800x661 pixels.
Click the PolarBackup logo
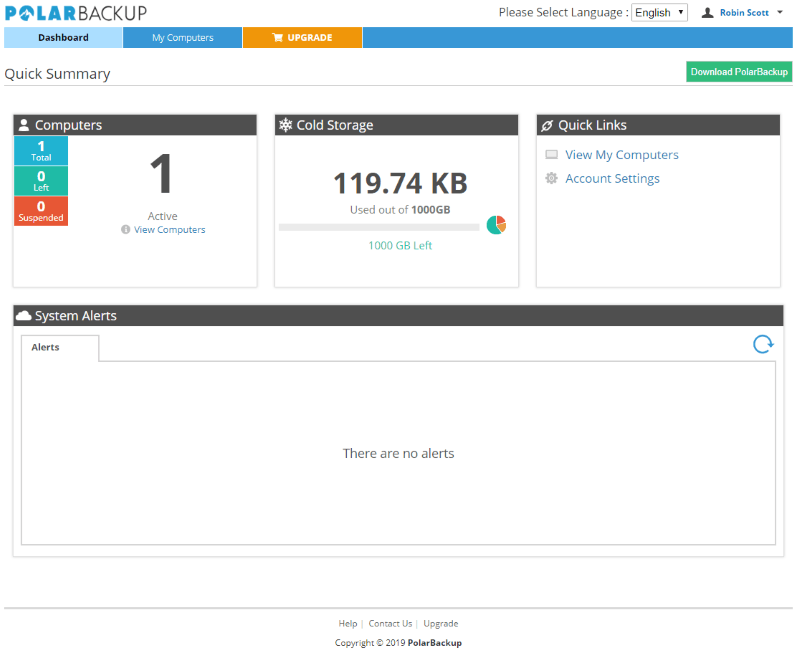click(76, 13)
